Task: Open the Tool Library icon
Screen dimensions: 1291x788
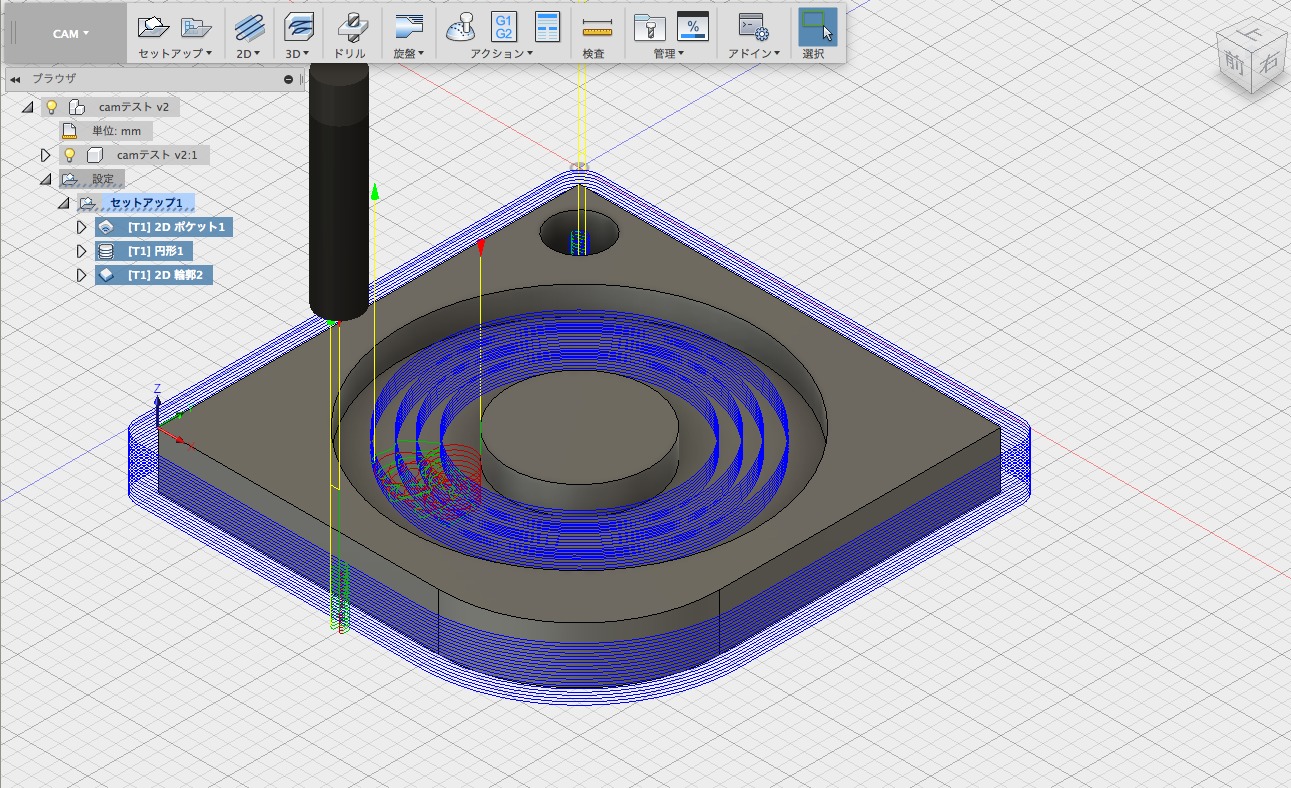Action: click(649, 27)
